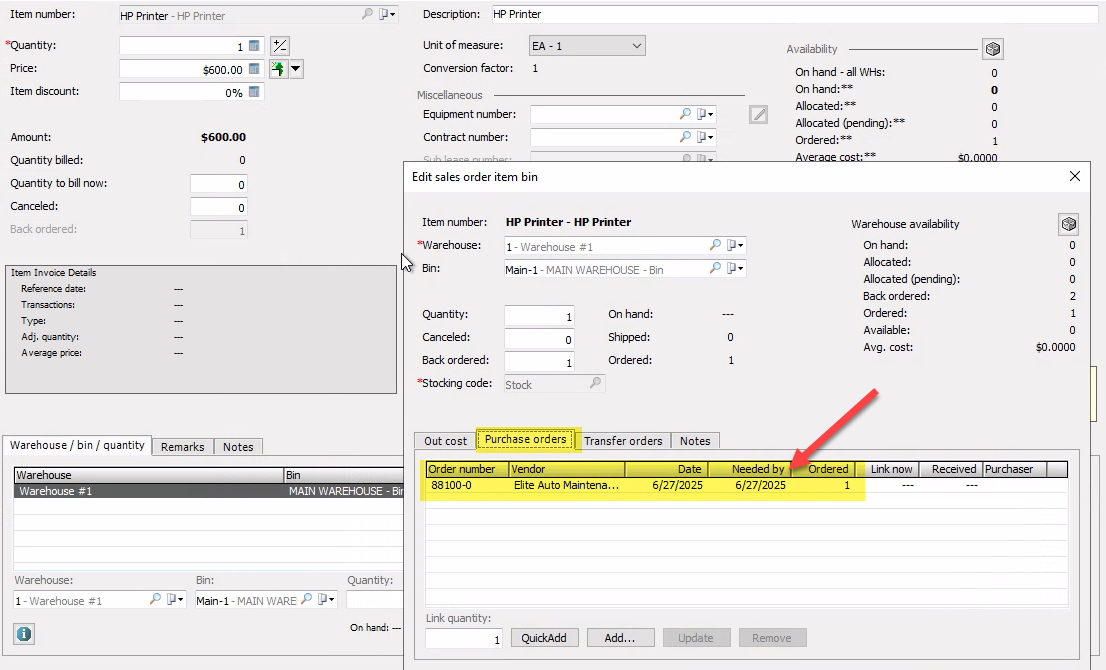
Task: Open the Quantity calculator icon
Action: click(x=254, y=46)
